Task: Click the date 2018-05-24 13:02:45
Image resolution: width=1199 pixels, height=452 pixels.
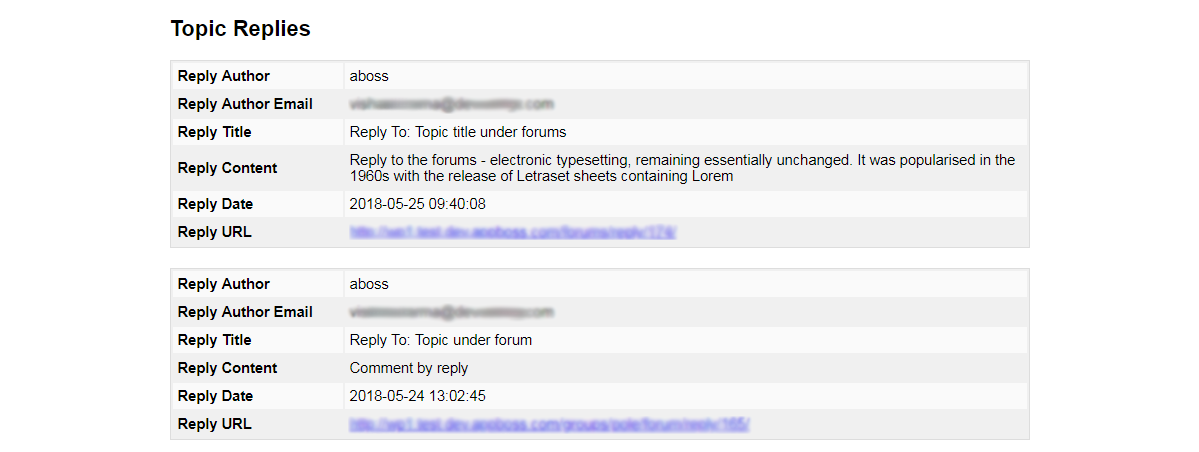Action: tap(418, 396)
